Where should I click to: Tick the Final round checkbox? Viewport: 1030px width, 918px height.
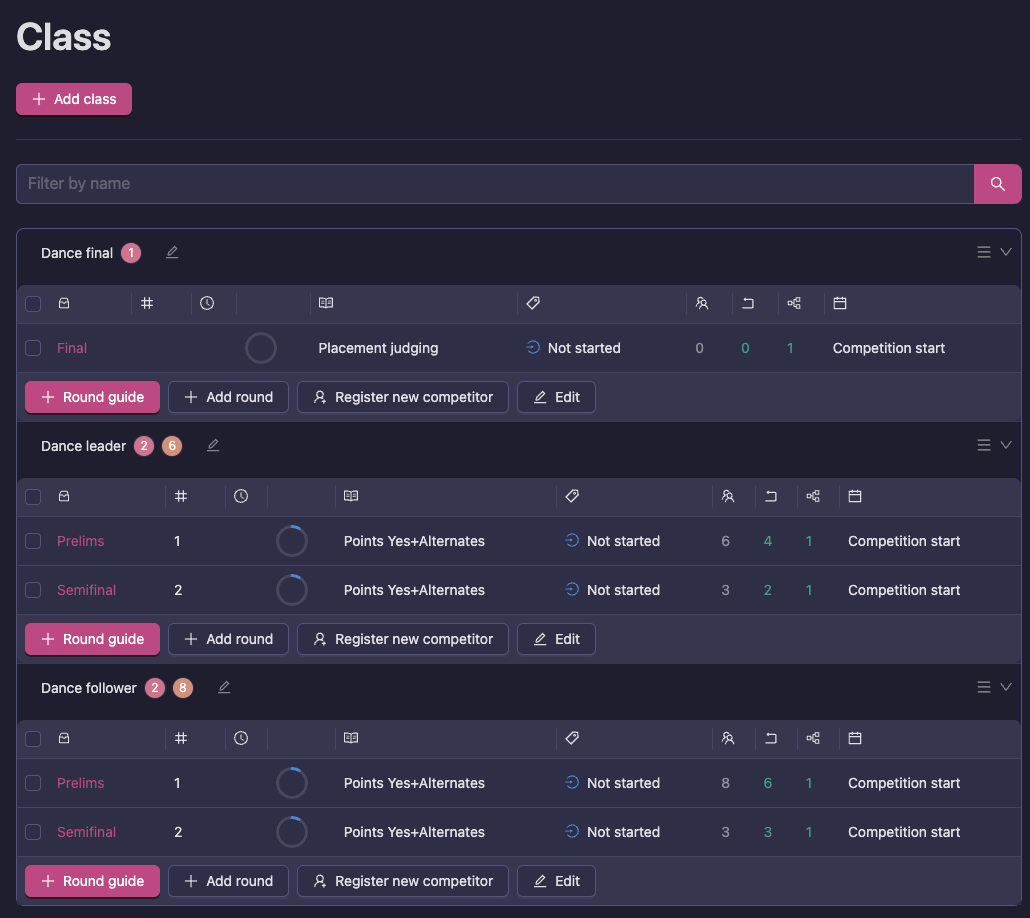click(x=33, y=348)
